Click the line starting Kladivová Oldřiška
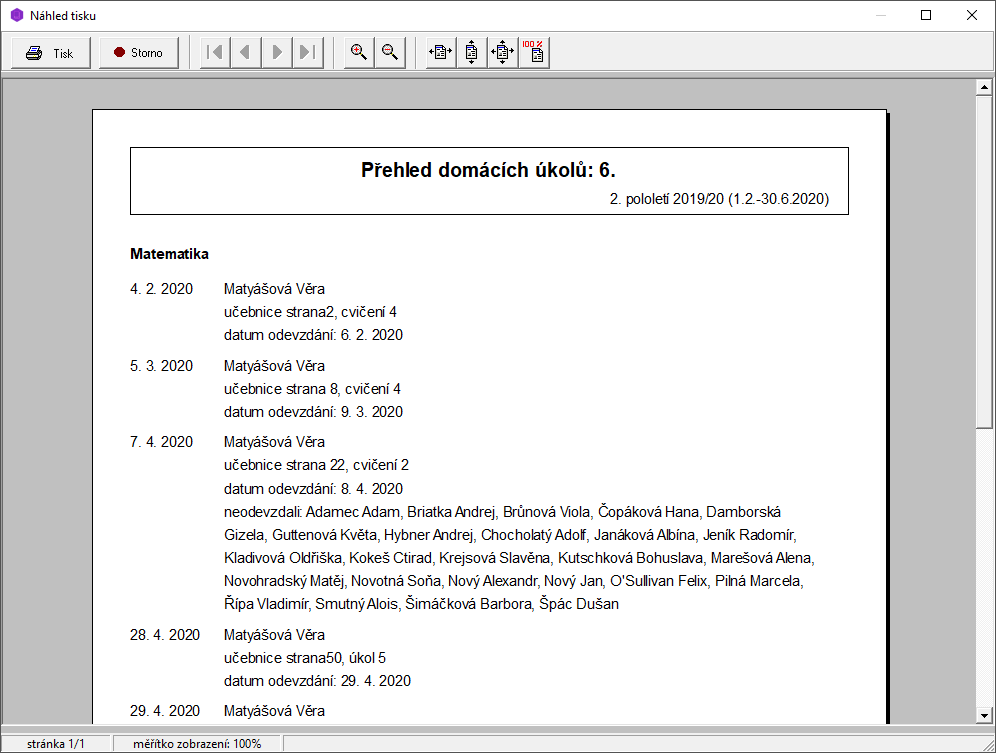Screen dimensions: 996x753 [x=519, y=558]
